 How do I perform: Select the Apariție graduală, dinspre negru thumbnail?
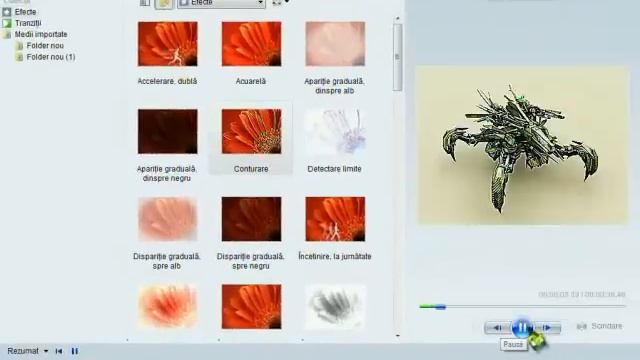click(x=168, y=131)
